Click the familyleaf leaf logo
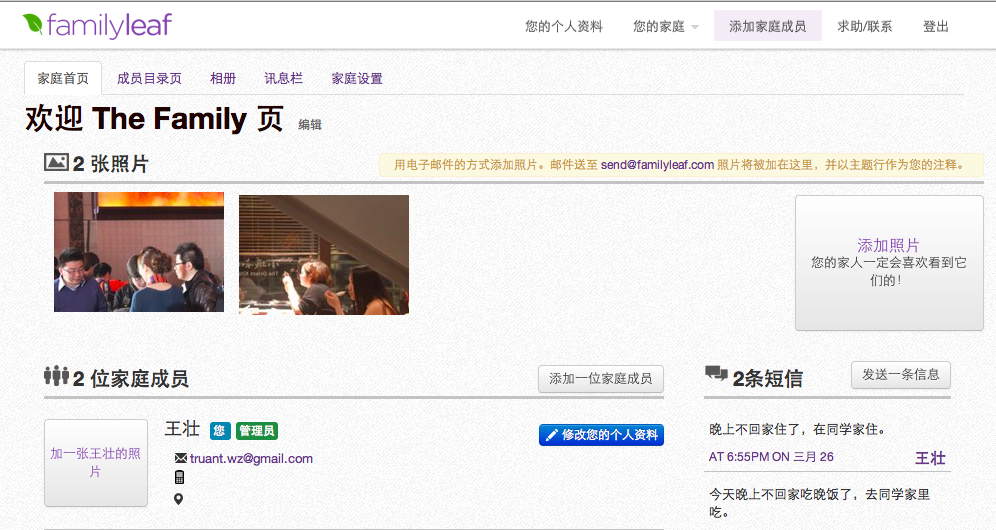 click(32, 24)
